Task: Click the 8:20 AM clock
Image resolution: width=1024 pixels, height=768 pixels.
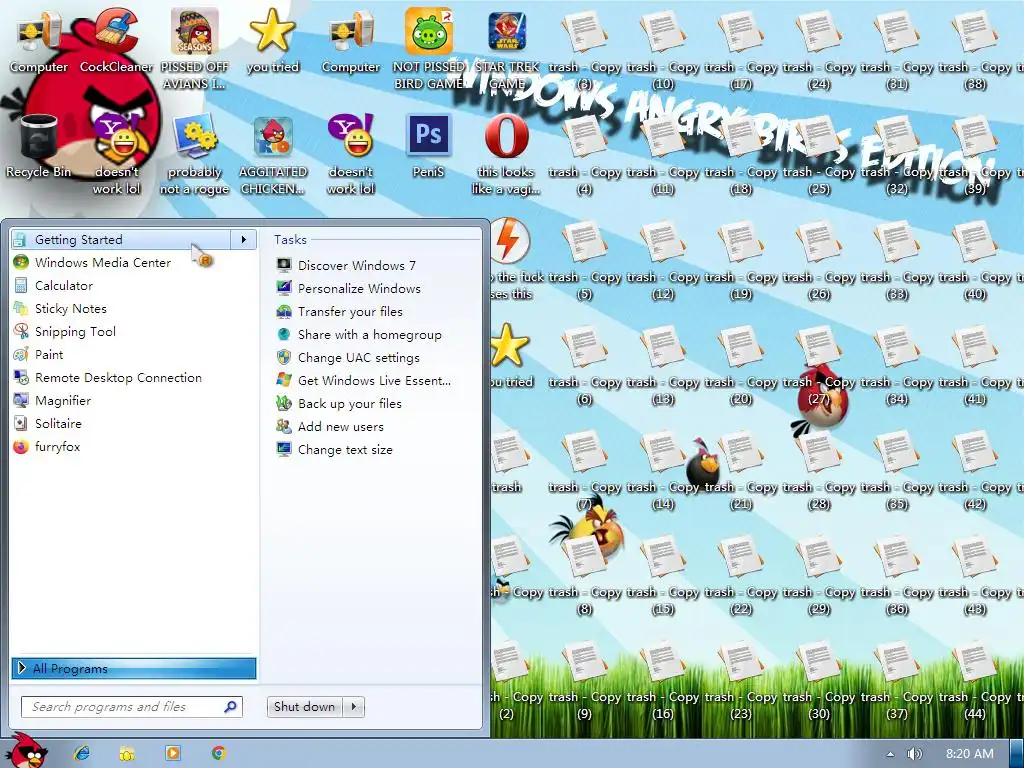Action: click(x=969, y=754)
